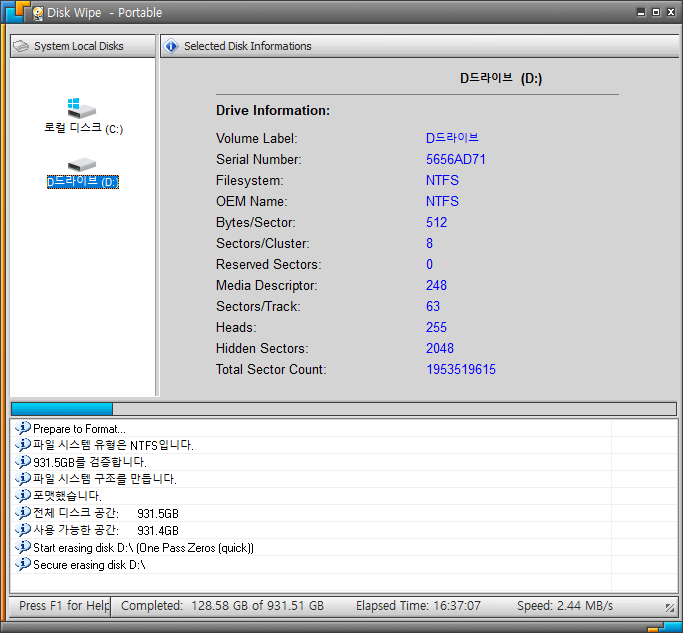Click the serial number value 5656AD71
683x633 pixels.
[456, 160]
